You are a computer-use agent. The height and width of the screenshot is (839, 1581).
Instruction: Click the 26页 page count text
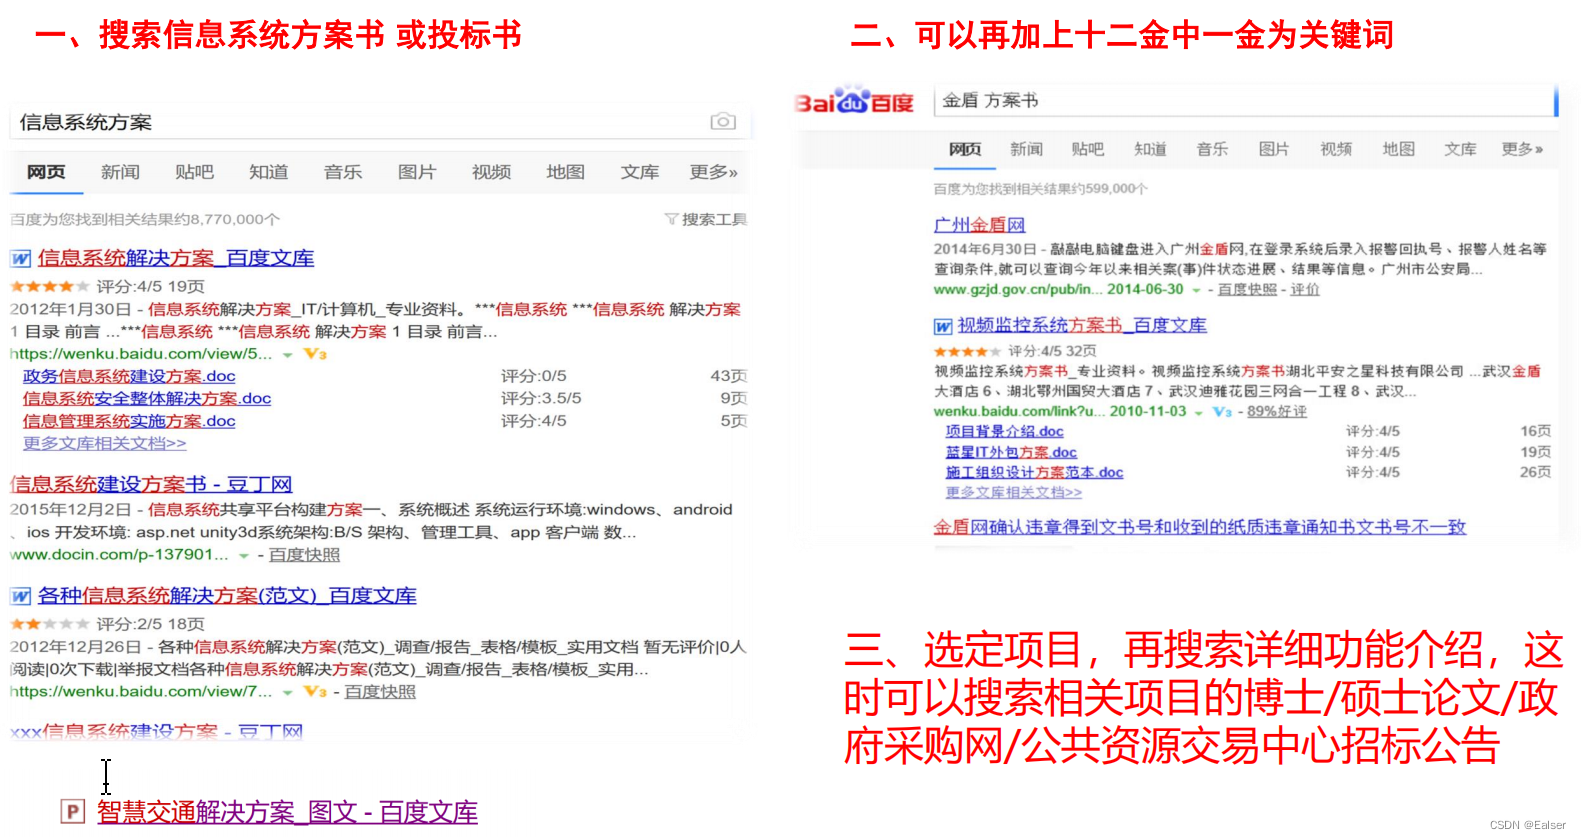click(1536, 472)
